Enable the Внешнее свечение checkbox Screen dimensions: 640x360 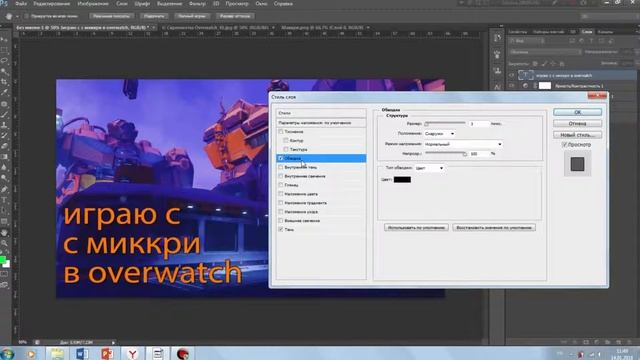281,220
